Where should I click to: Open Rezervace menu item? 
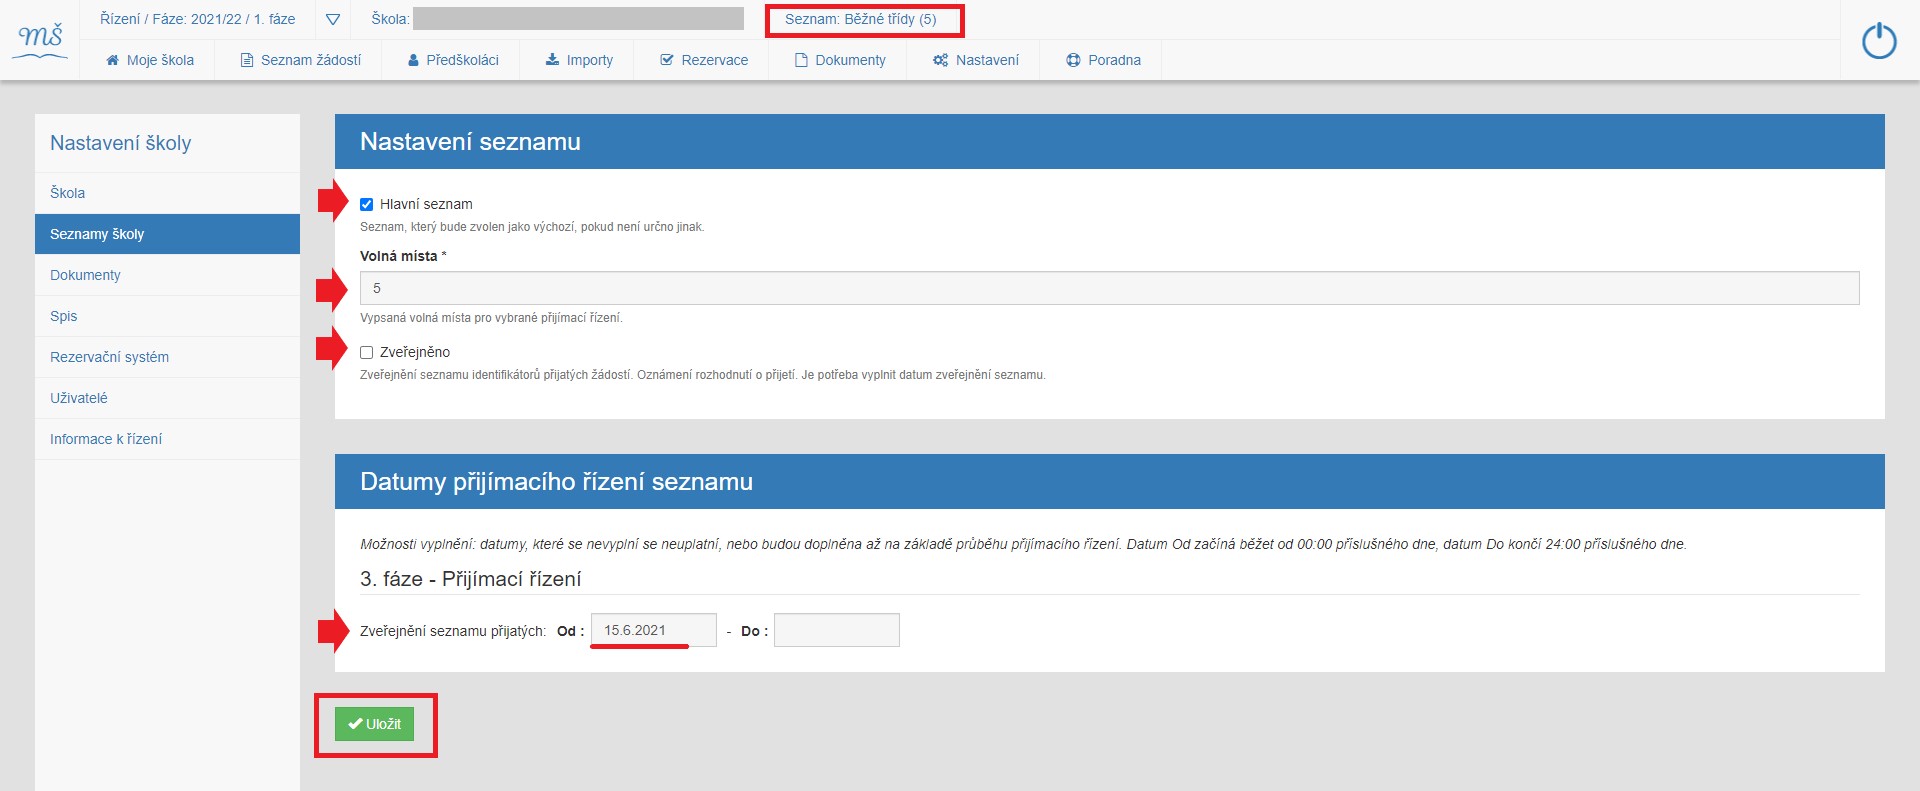pyautogui.click(x=704, y=60)
